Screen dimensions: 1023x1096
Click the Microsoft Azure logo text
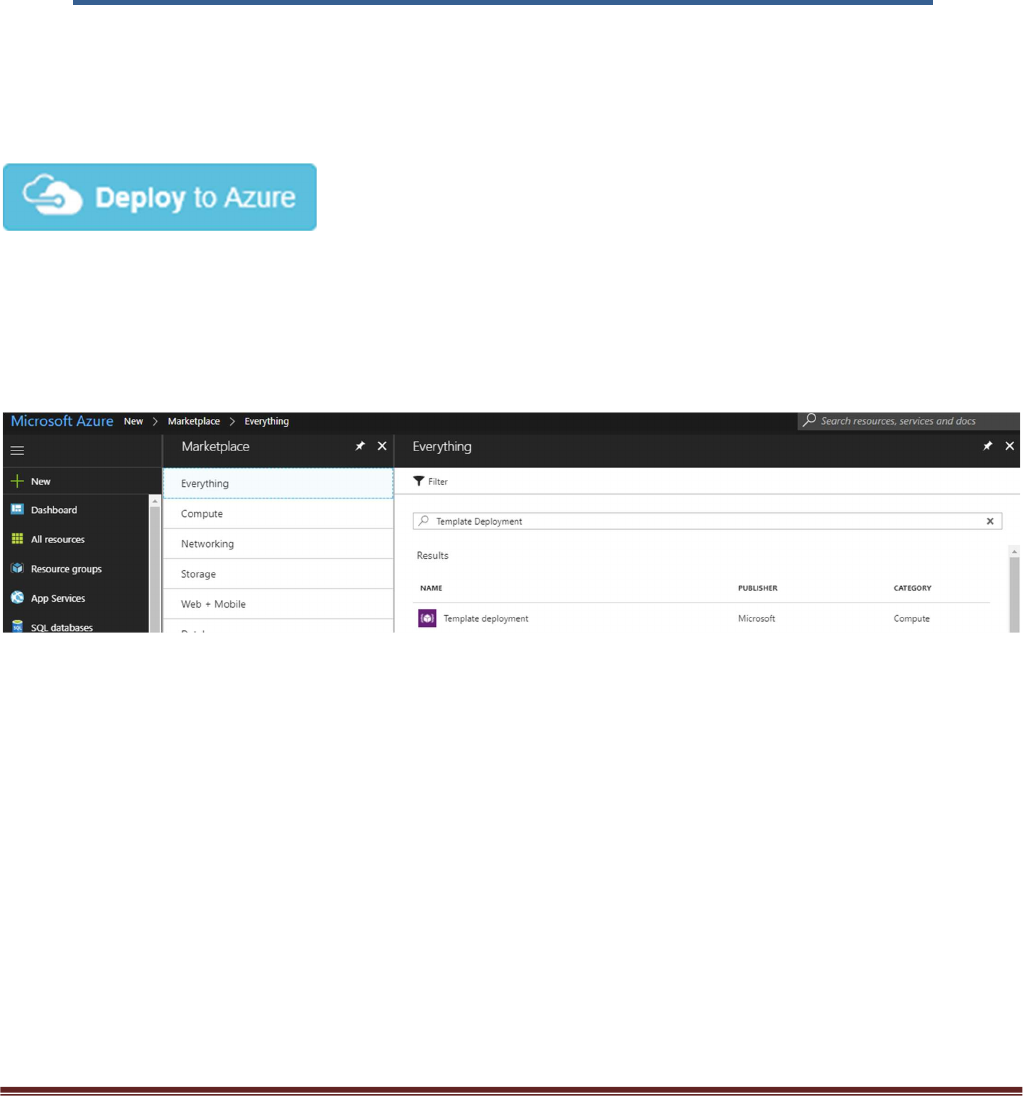click(62, 421)
